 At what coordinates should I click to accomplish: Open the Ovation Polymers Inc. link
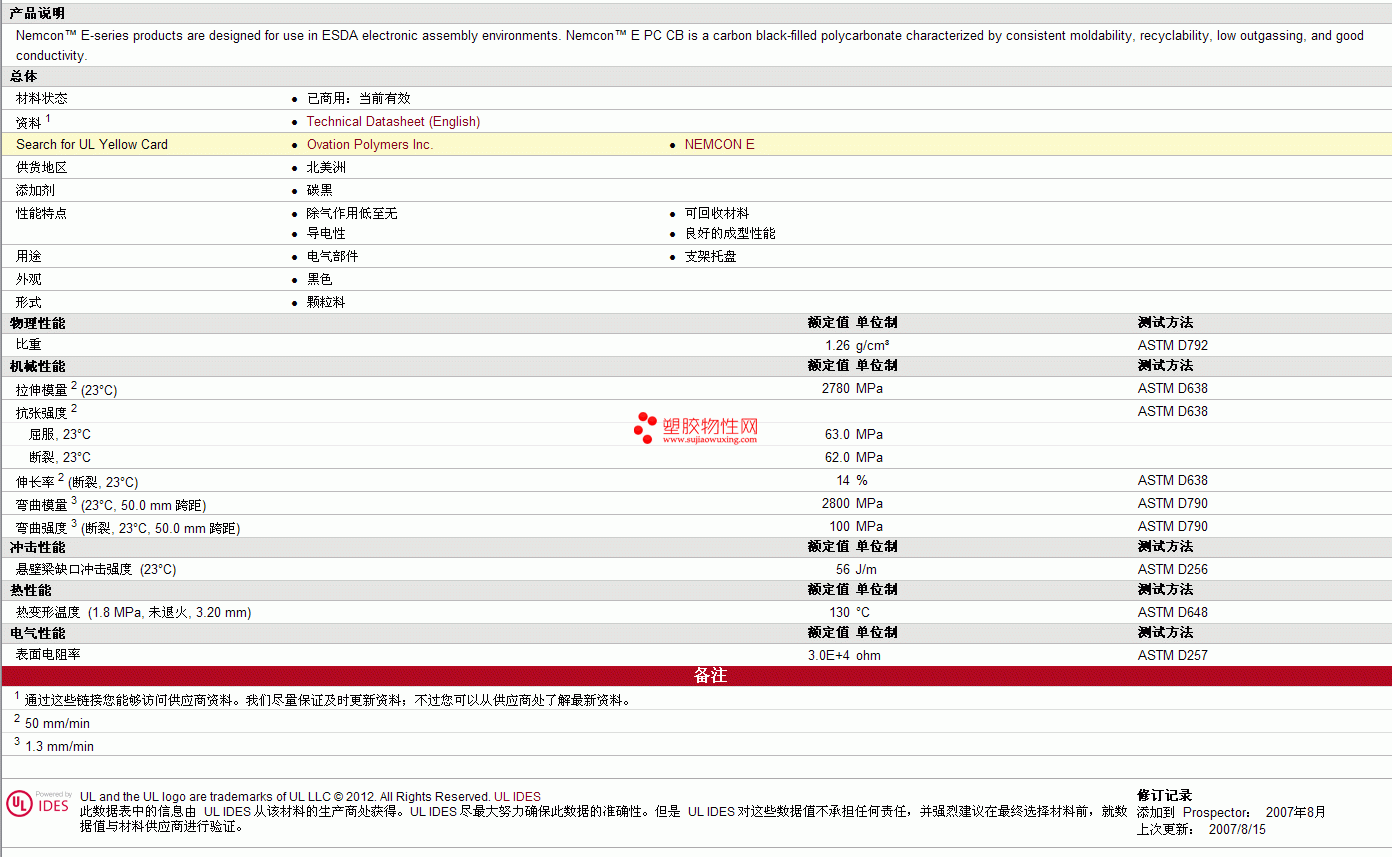[x=370, y=144]
